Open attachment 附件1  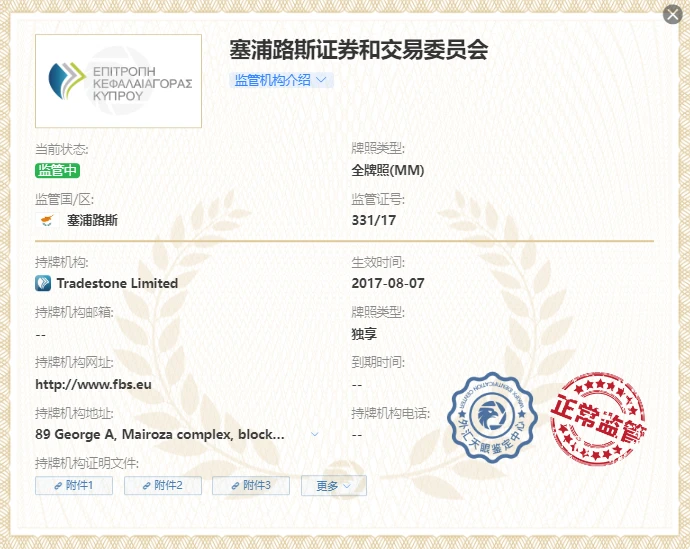[74, 485]
